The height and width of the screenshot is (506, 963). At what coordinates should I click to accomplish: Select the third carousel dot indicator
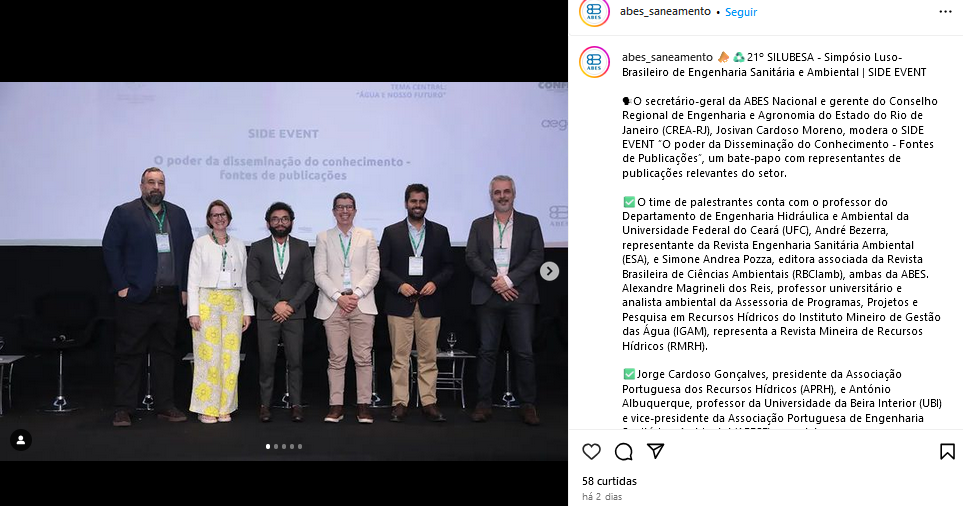coord(284,446)
